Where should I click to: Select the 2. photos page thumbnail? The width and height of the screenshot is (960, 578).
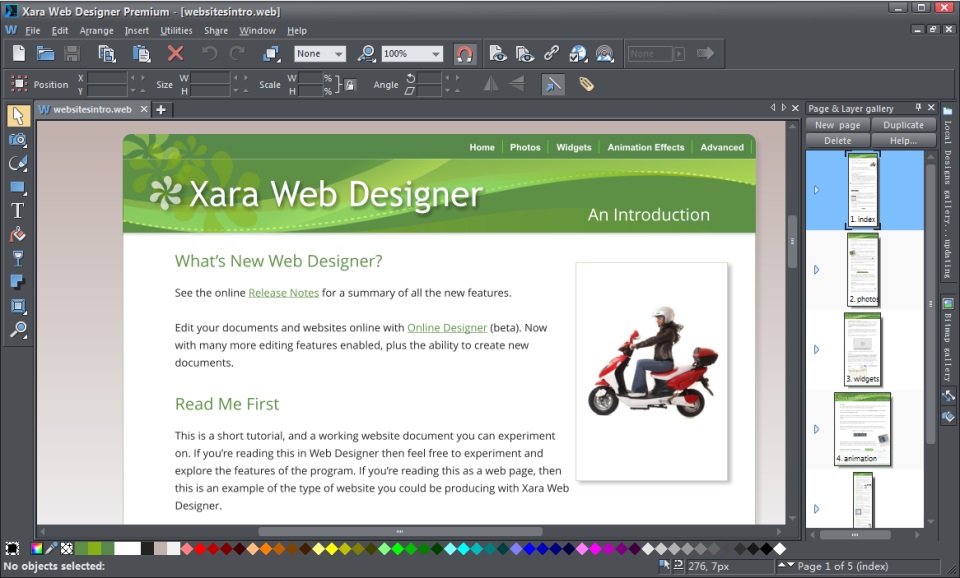point(863,269)
